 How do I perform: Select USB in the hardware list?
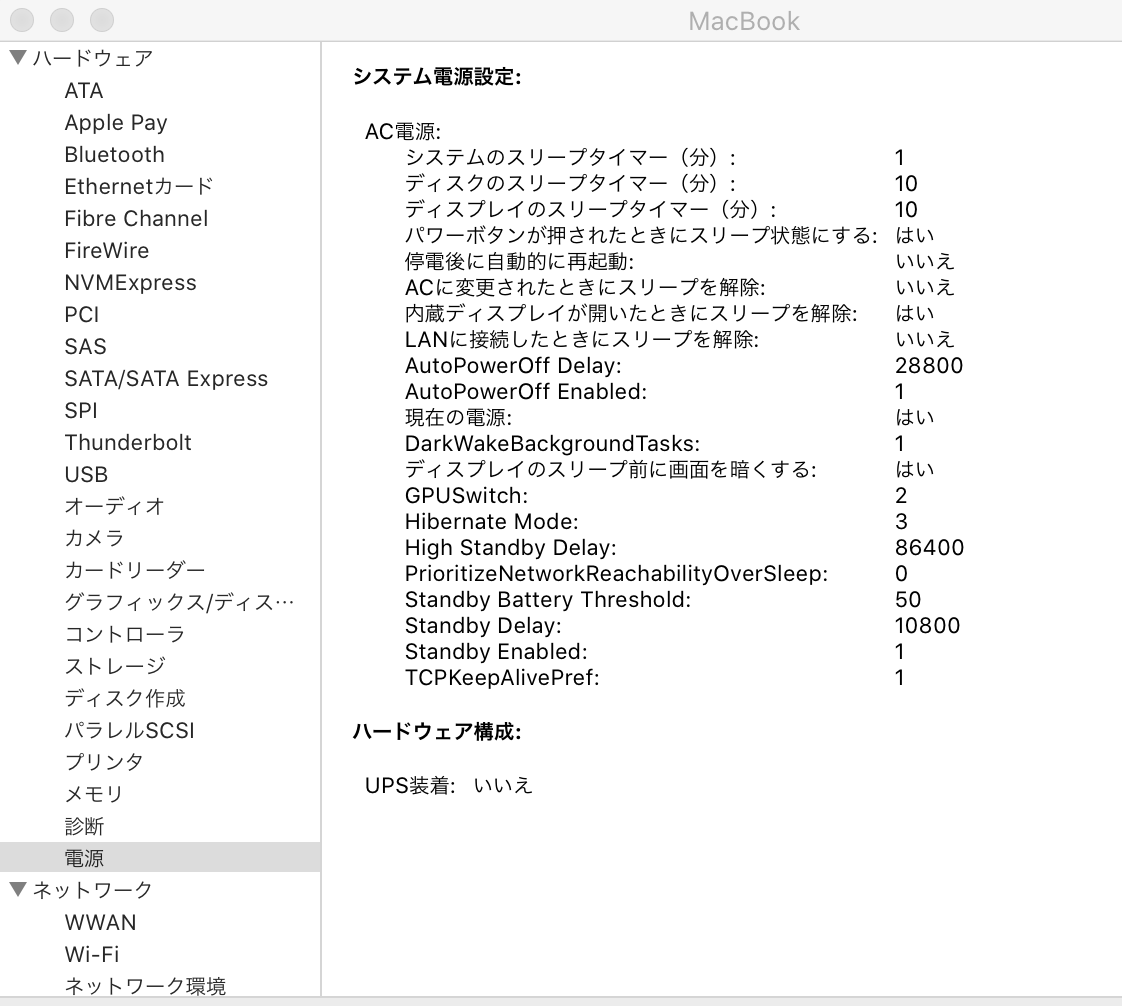[86, 474]
